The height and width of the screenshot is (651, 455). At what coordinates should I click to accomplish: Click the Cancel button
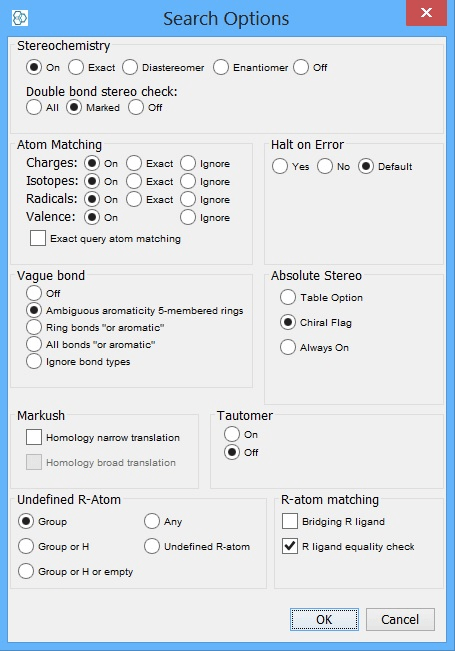tap(400, 619)
